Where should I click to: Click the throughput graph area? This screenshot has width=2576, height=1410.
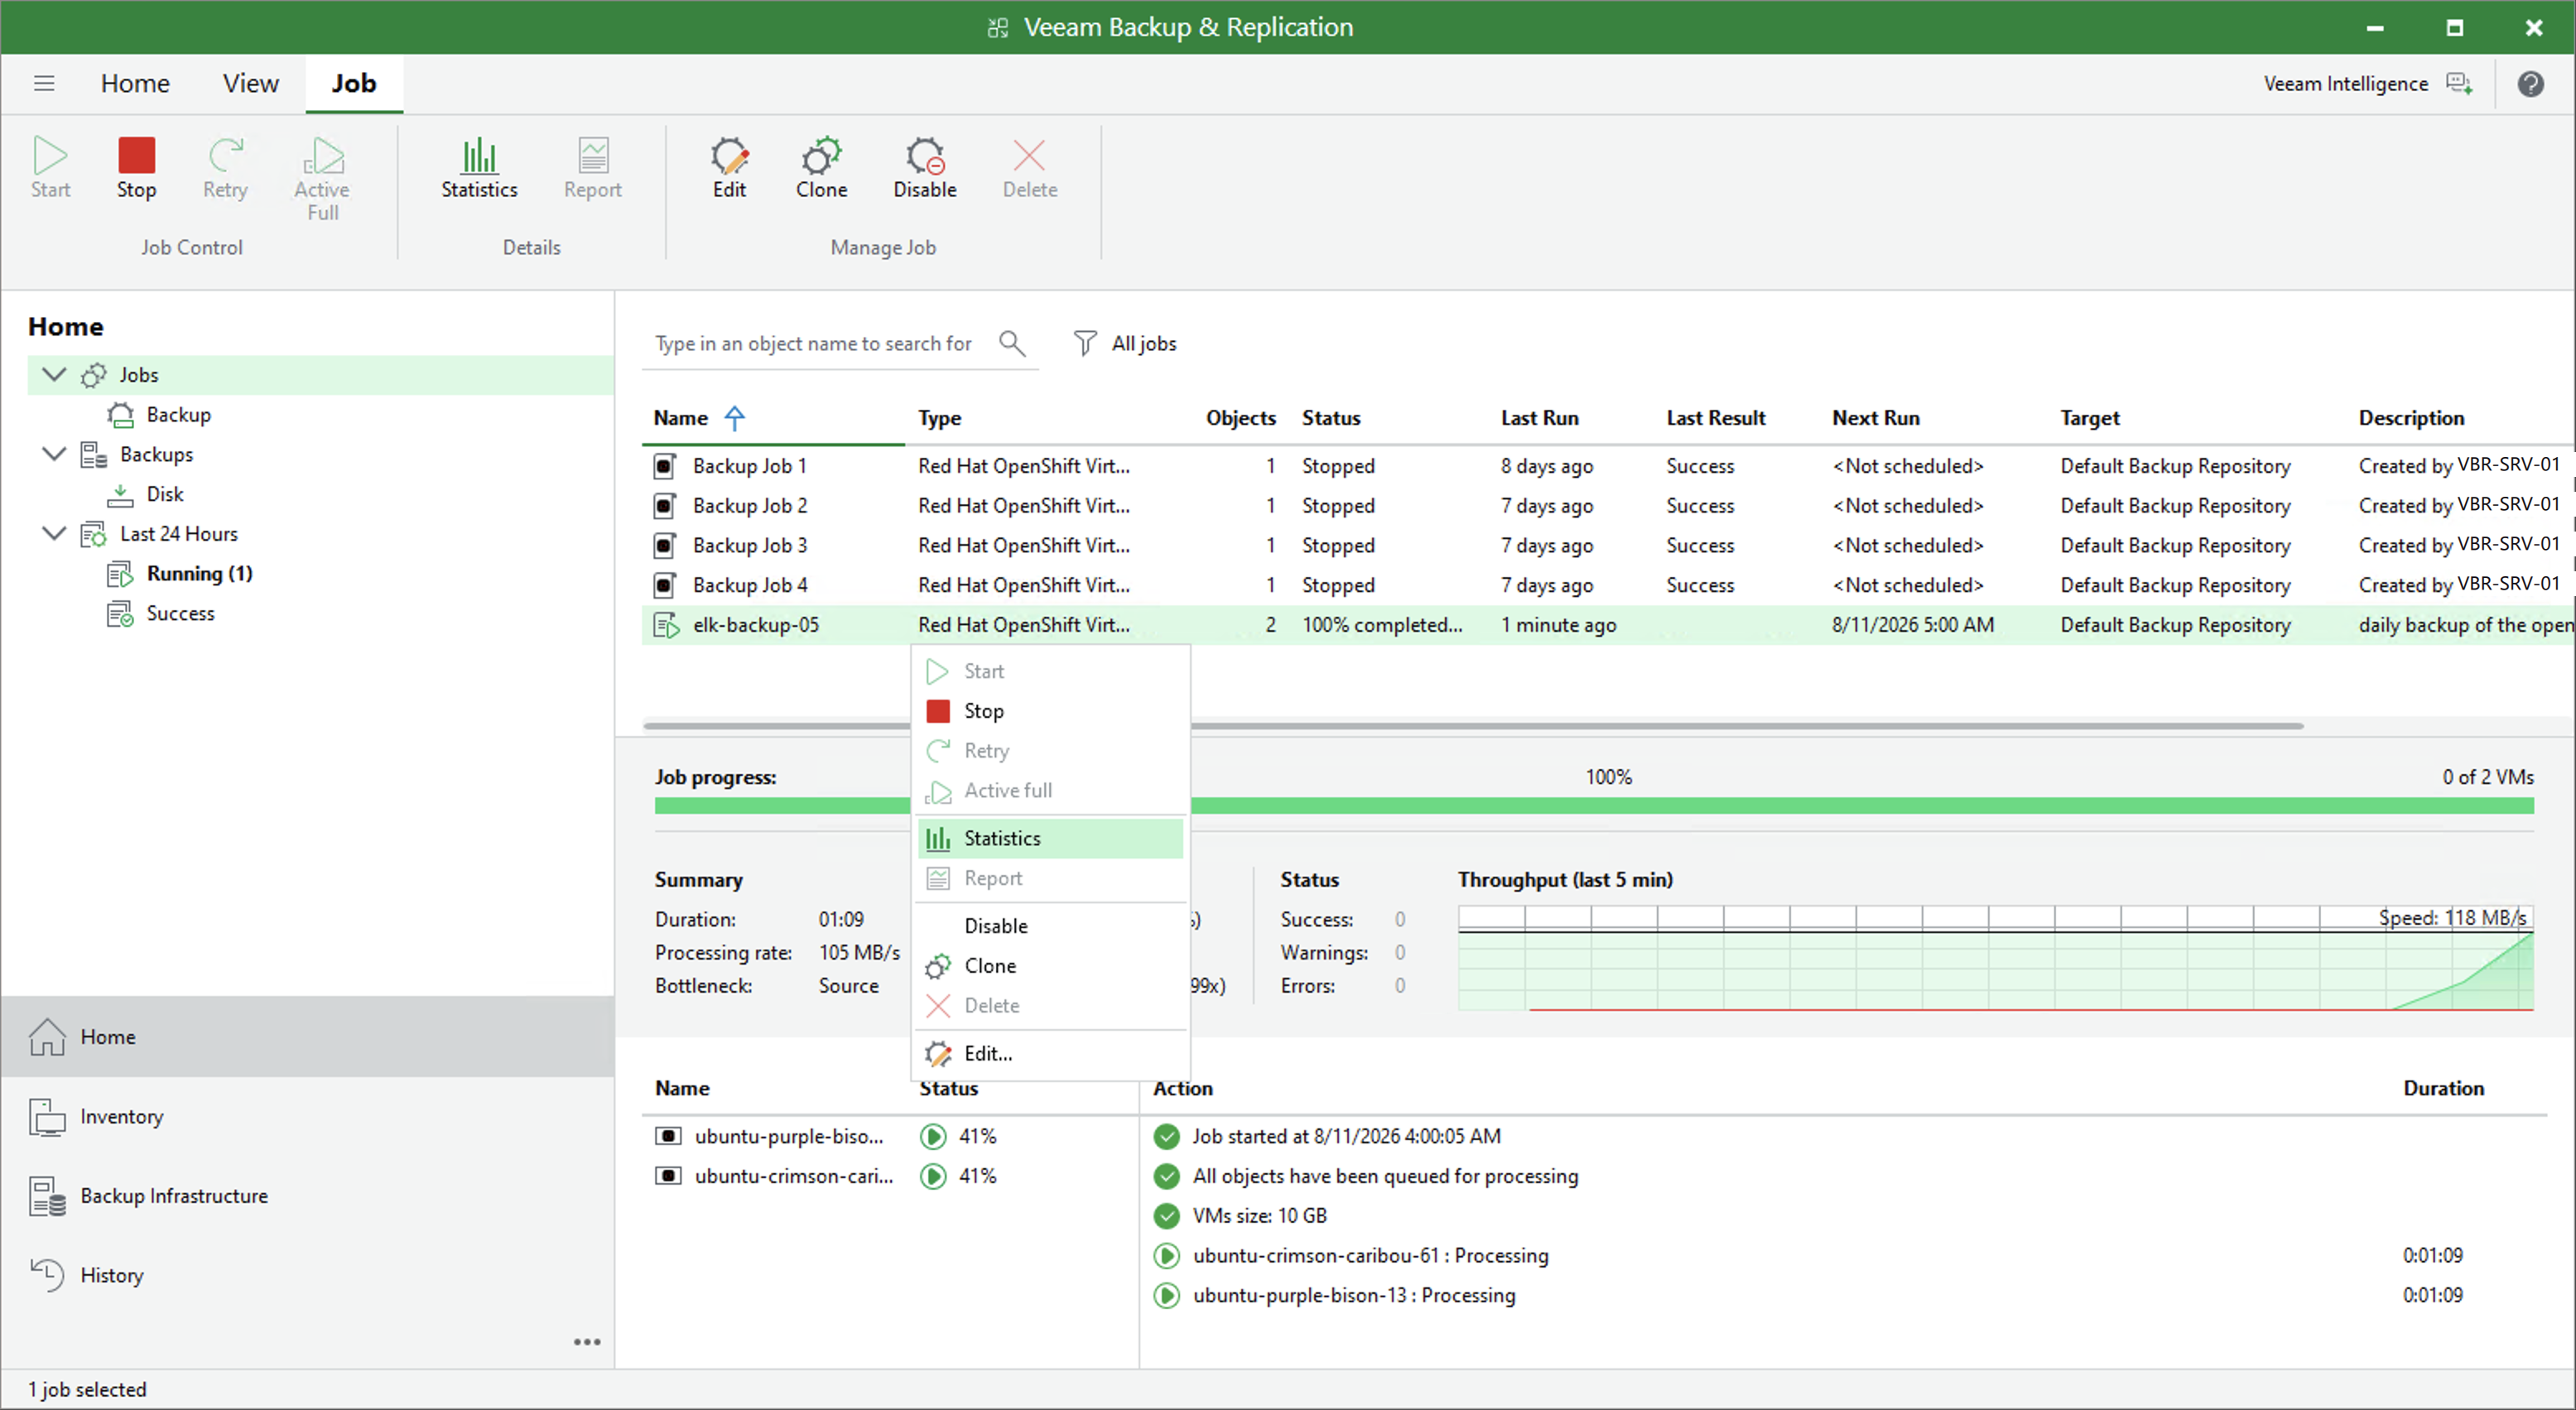(1996, 958)
